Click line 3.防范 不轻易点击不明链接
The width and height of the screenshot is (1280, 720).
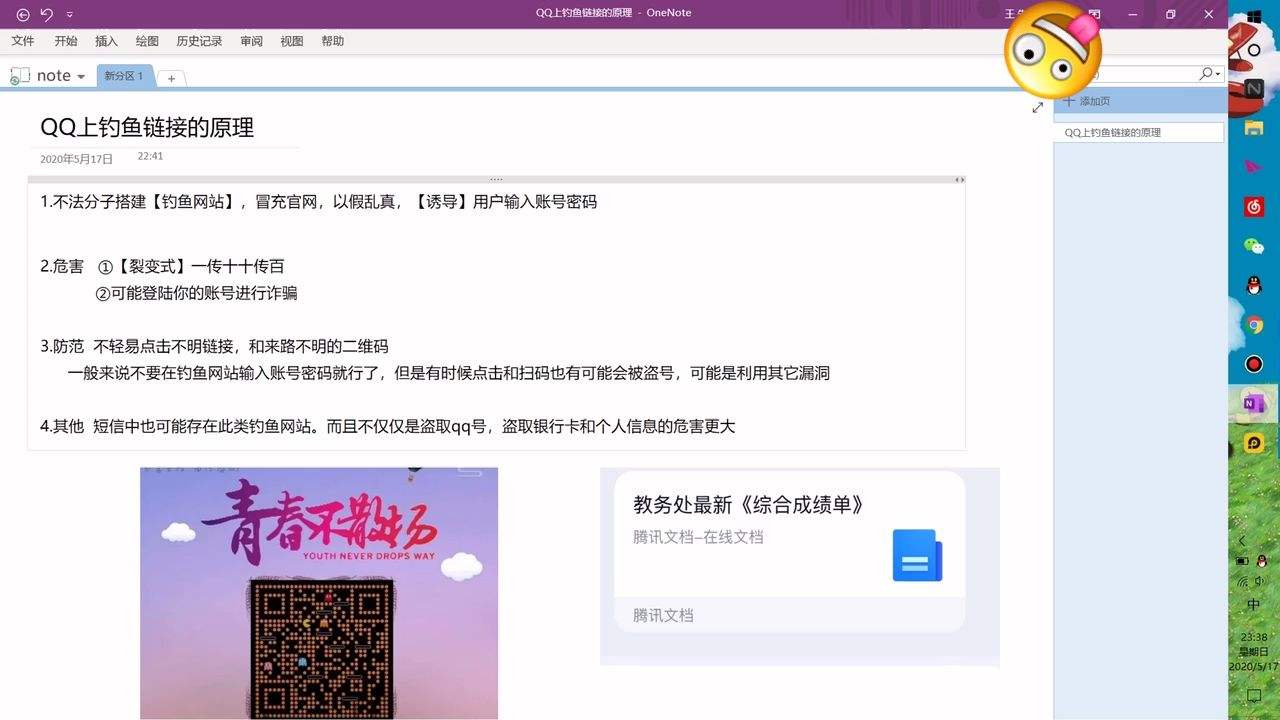click(214, 347)
